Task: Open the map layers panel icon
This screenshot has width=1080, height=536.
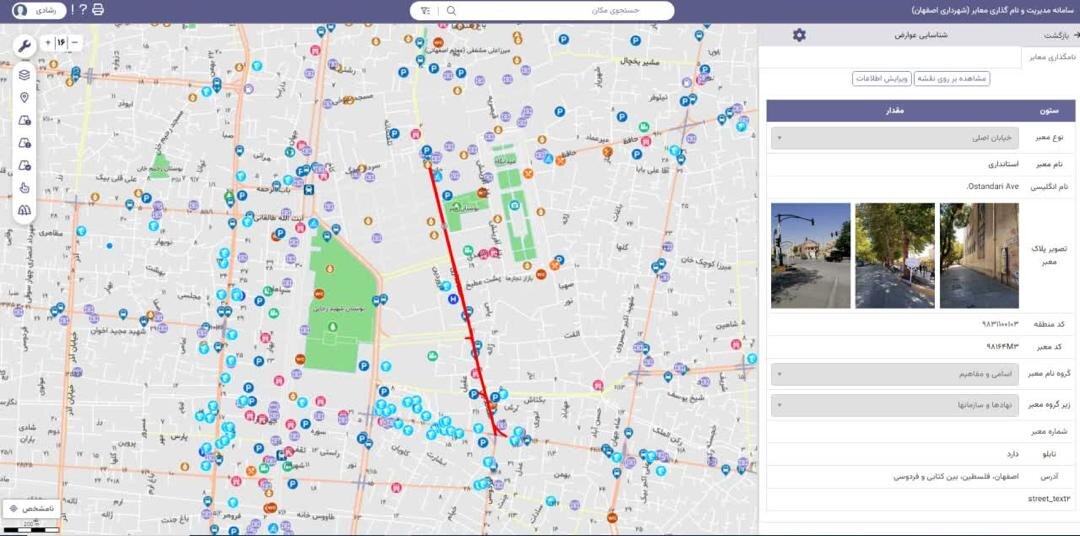Action: [24, 74]
